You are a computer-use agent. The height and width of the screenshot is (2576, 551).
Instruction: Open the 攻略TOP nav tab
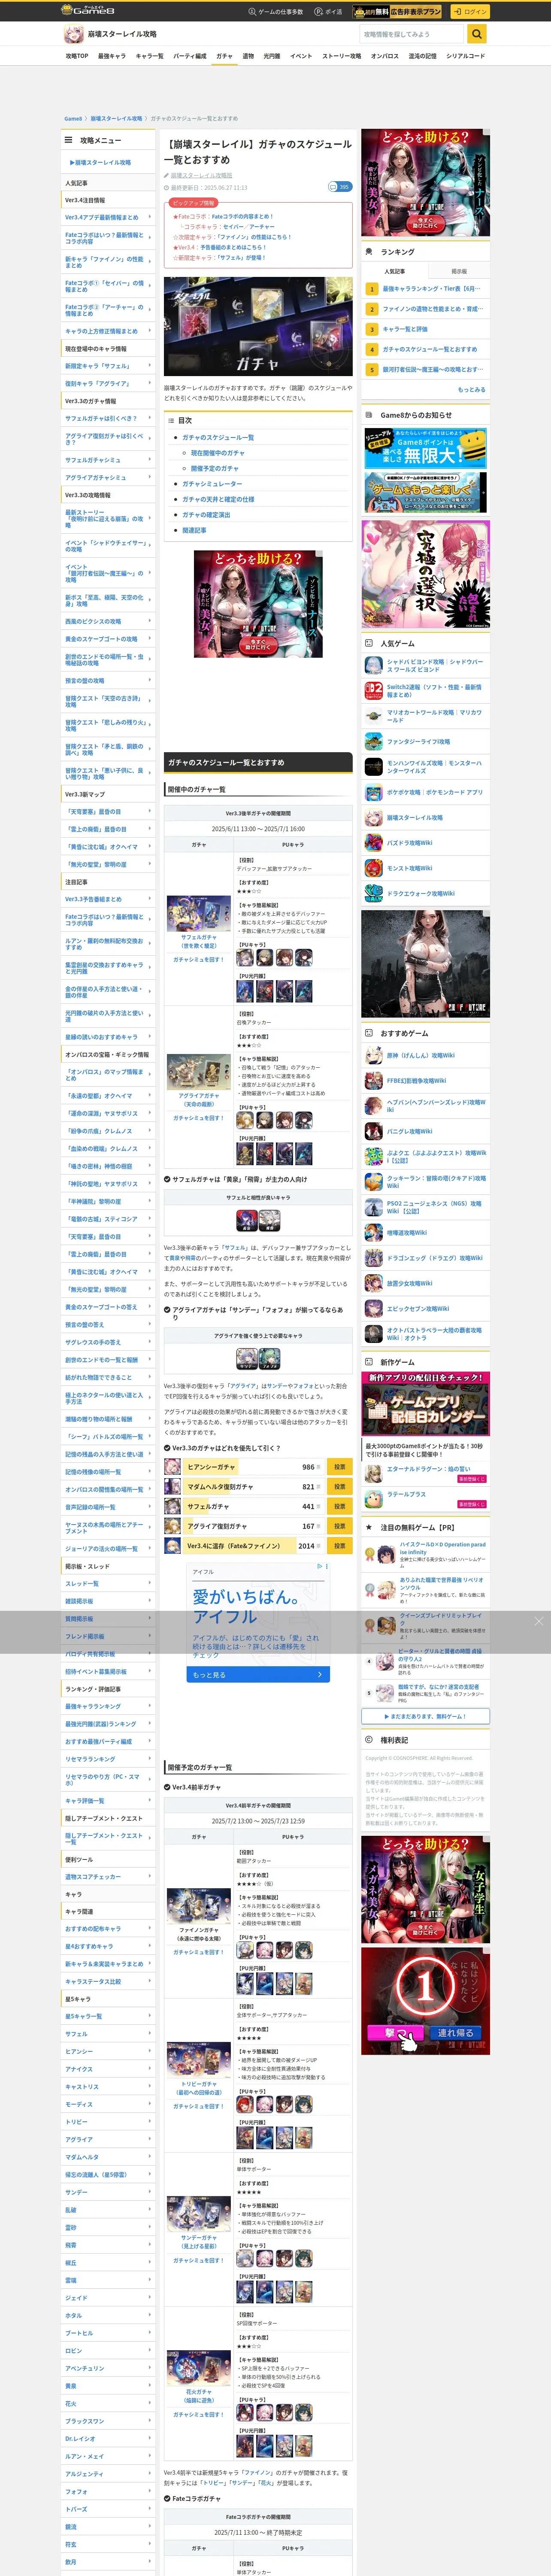click(77, 56)
